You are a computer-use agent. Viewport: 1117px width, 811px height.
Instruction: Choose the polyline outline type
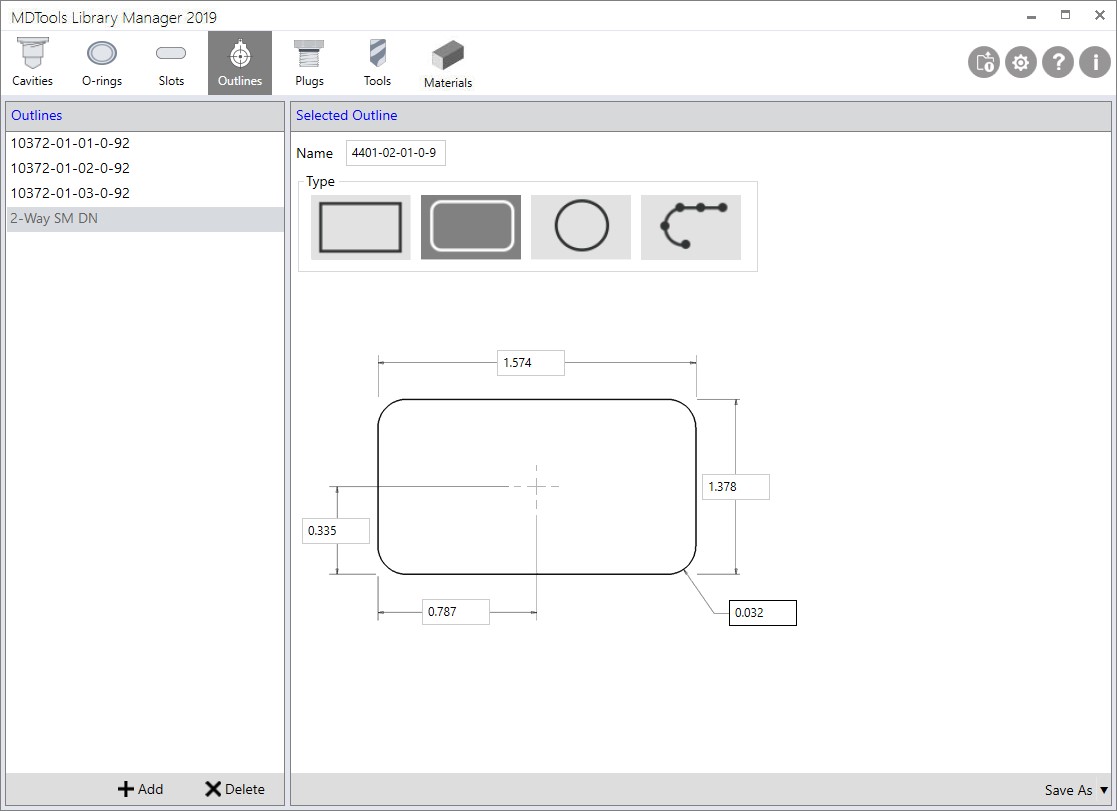[x=690, y=227]
